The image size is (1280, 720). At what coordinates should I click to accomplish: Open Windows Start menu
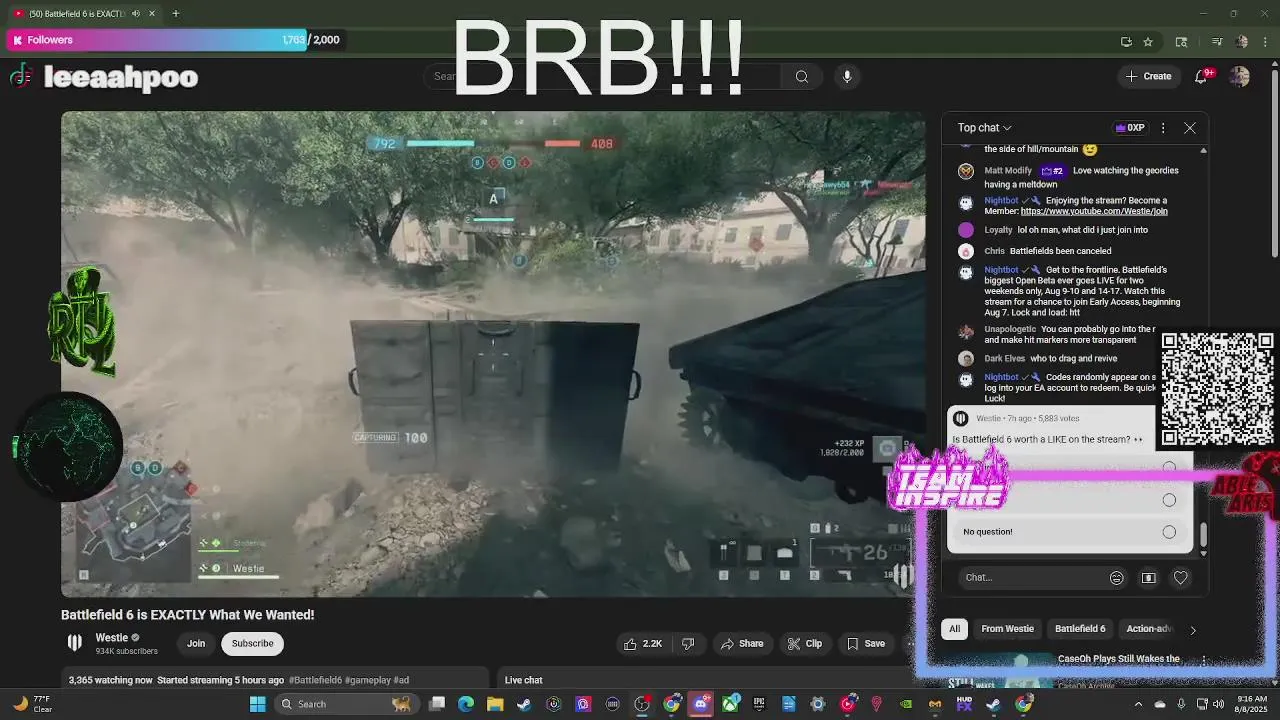257,704
